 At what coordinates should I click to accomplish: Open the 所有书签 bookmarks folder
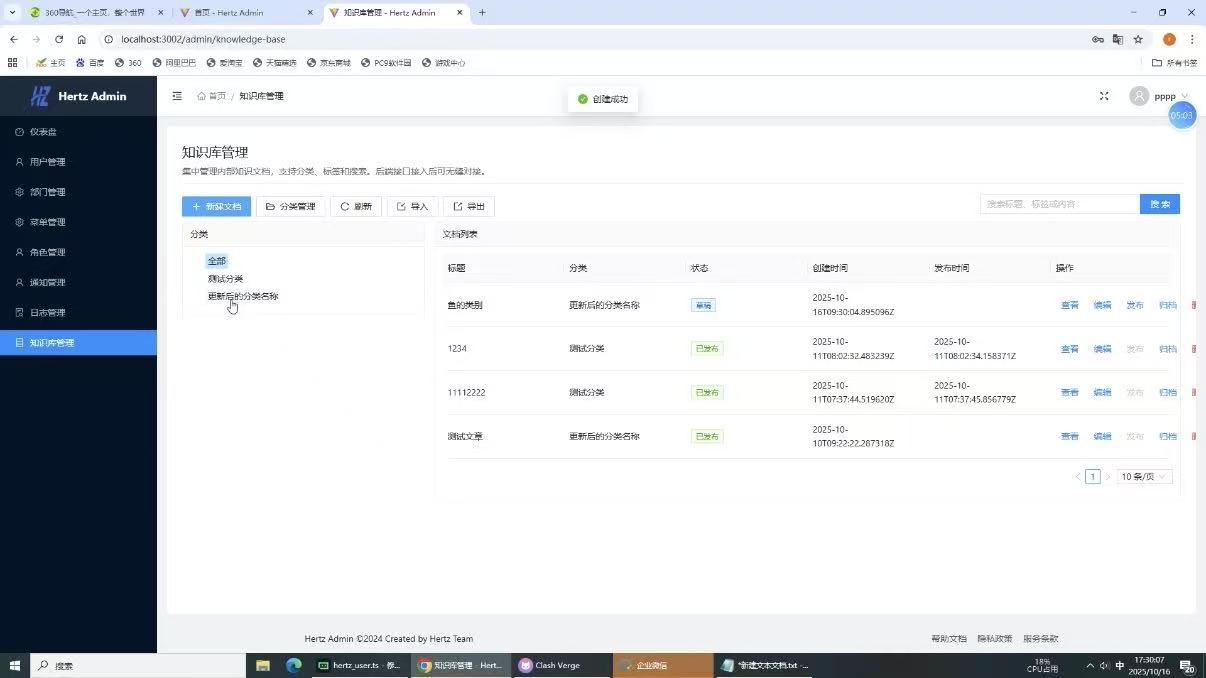(x=1175, y=63)
